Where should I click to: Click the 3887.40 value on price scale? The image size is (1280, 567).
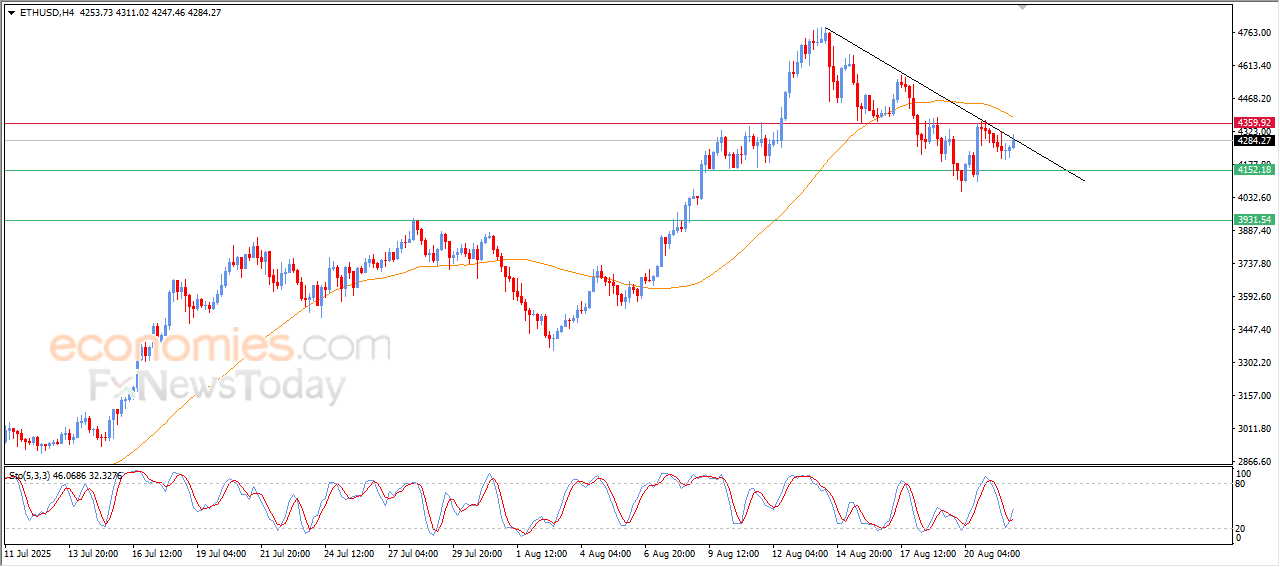(x=1253, y=231)
